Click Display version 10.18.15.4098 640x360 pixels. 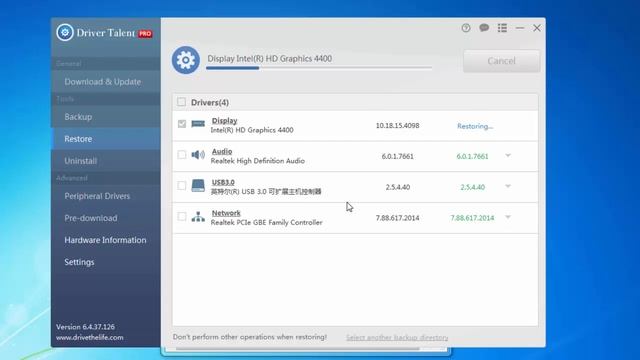[398, 126]
